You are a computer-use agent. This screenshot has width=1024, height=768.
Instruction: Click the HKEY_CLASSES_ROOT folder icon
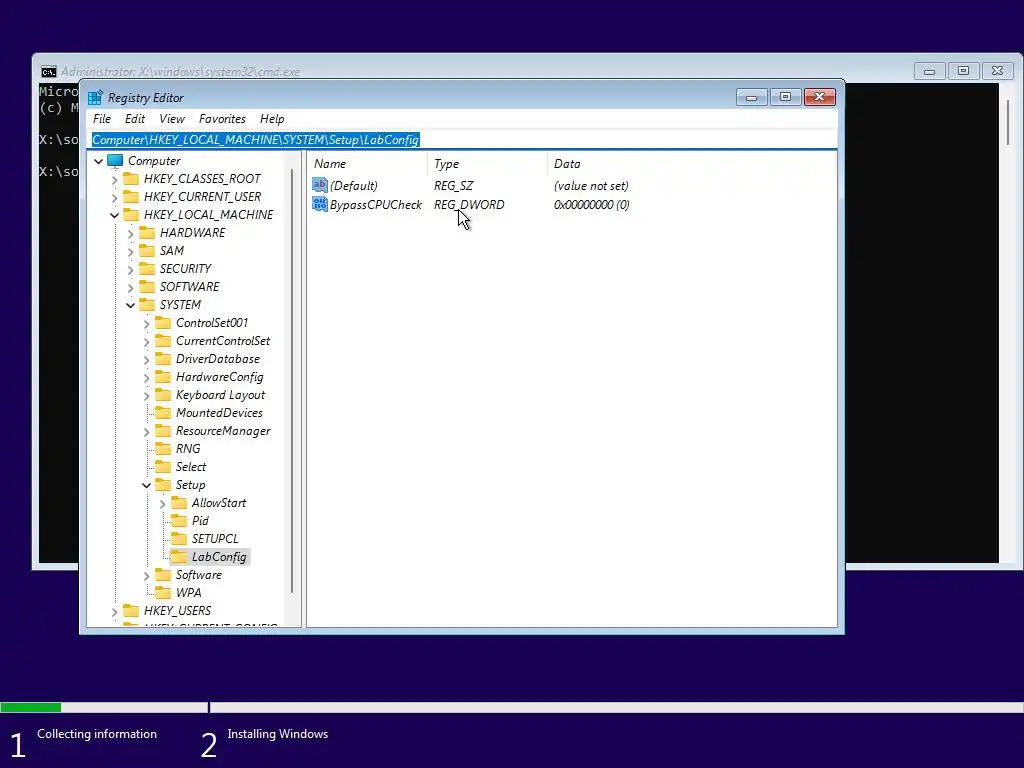coord(131,179)
